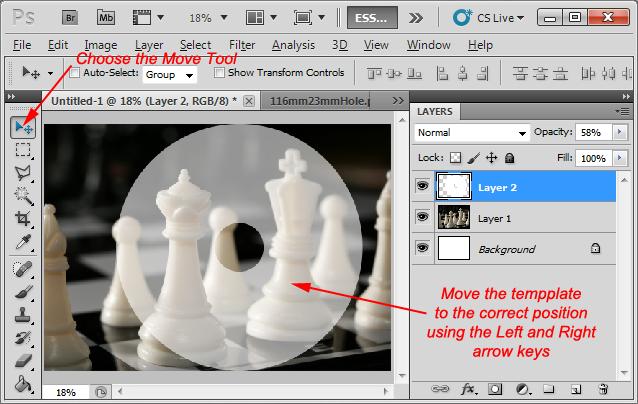Select the History Brush tool
The width and height of the screenshot is (638, 404).
(x=23, y=338)
